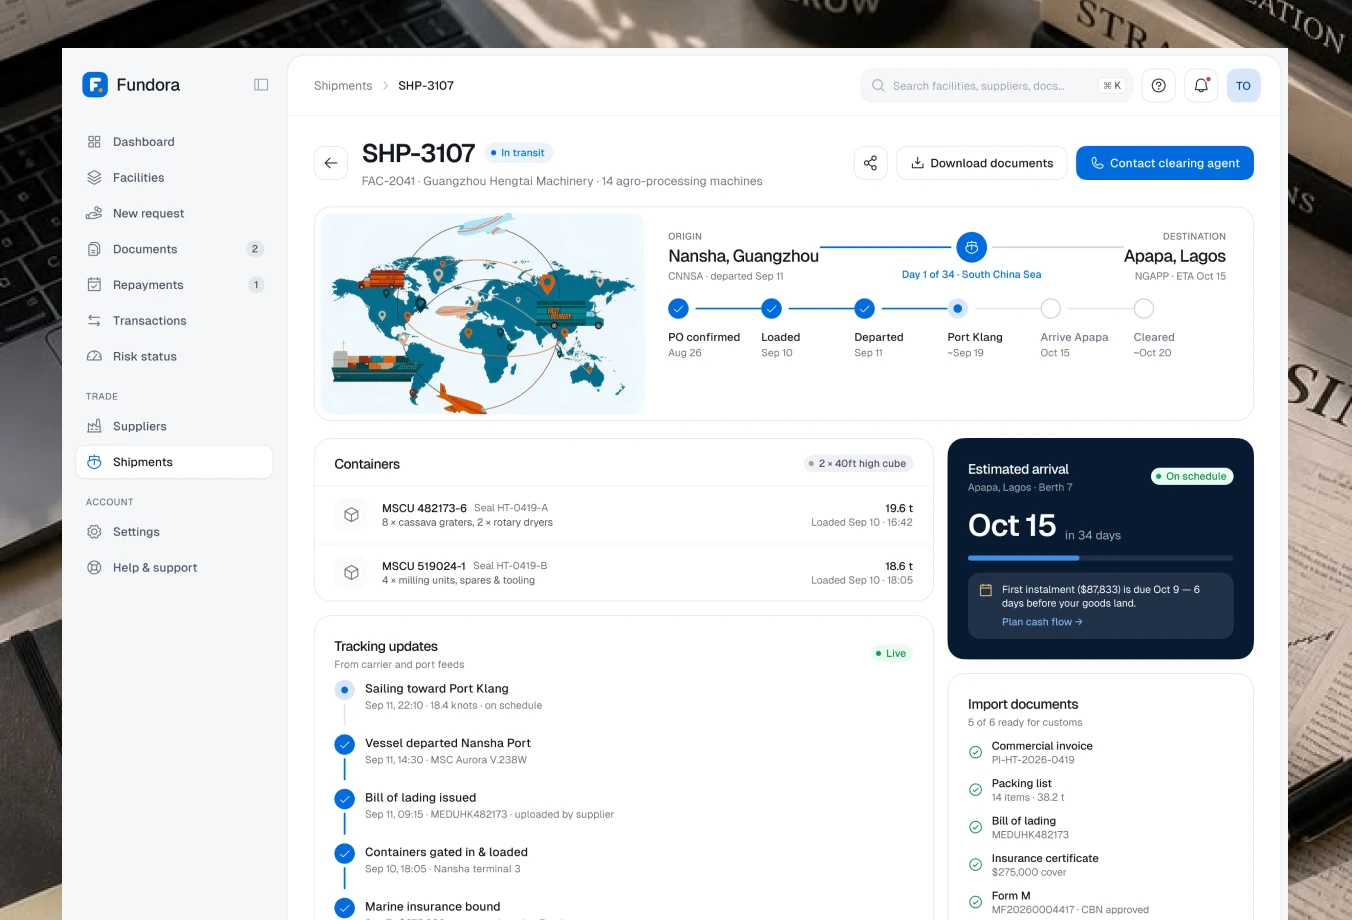Click the arrival progress bar
The height and width of the screenshot is (920, 1352).
pyautogui.click(x=1100, y=558)
